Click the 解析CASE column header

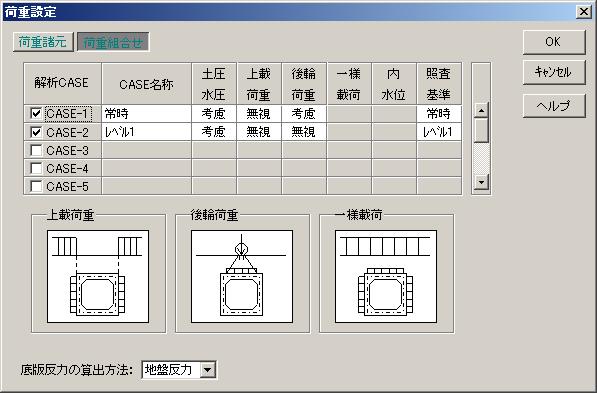tap(62, 84)
